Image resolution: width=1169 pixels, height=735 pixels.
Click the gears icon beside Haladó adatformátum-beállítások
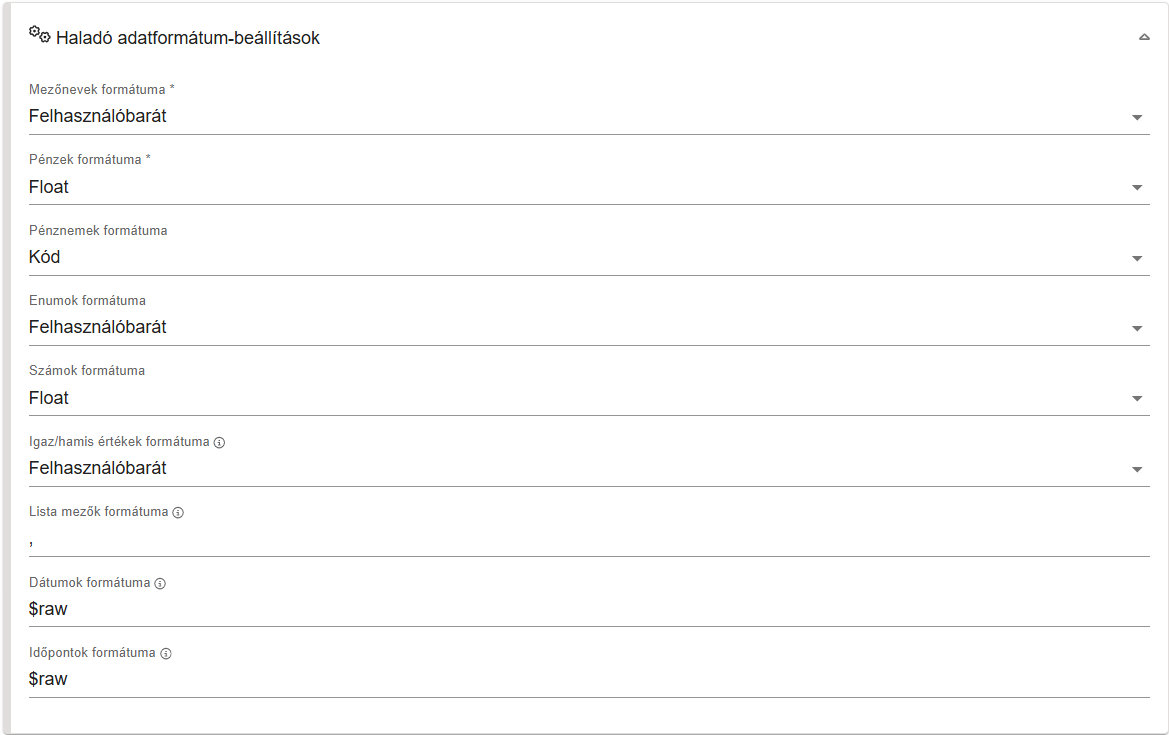point(40,34)
